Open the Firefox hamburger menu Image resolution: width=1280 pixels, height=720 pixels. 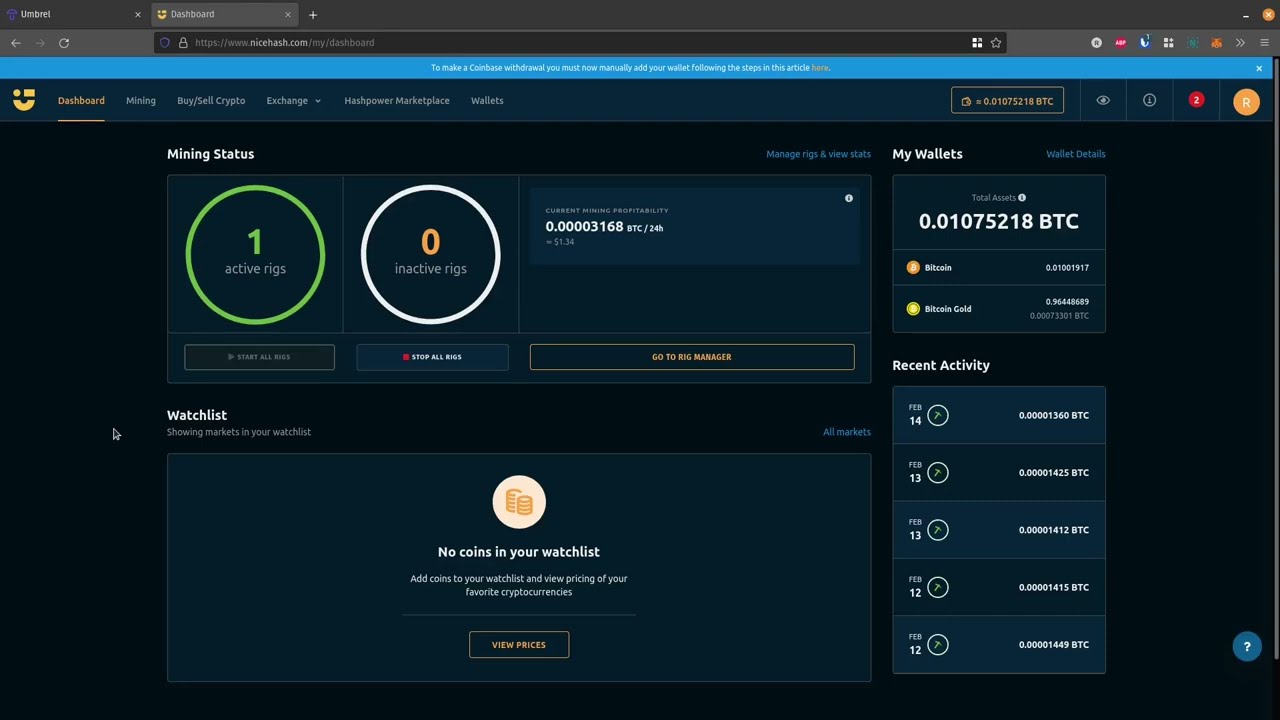tap(1264, 43)
